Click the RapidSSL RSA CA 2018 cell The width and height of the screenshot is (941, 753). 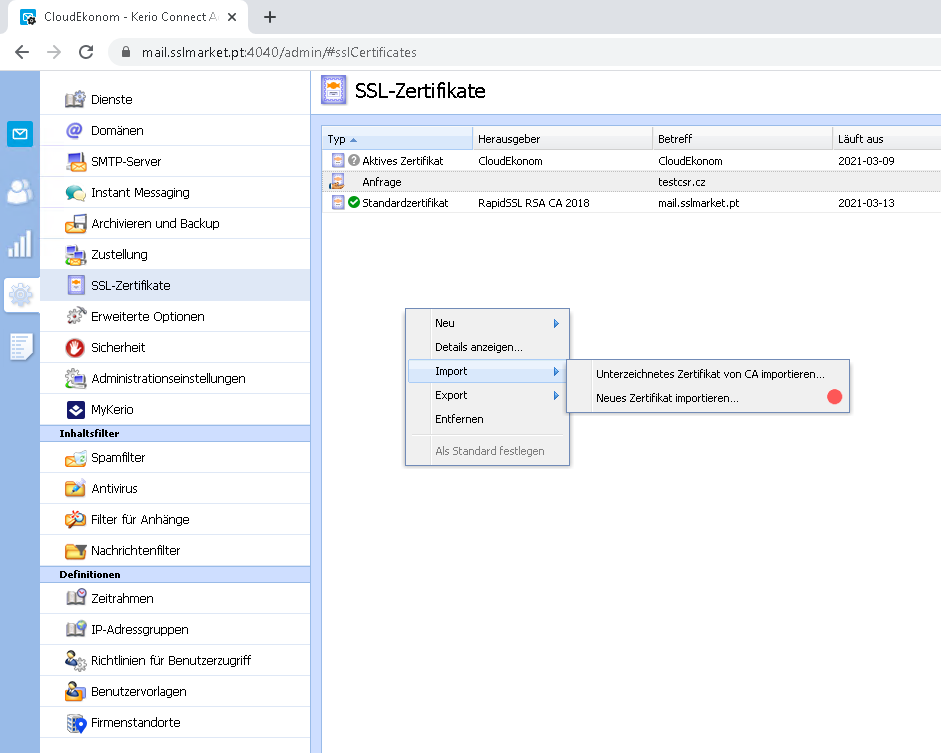pos(534,203)
